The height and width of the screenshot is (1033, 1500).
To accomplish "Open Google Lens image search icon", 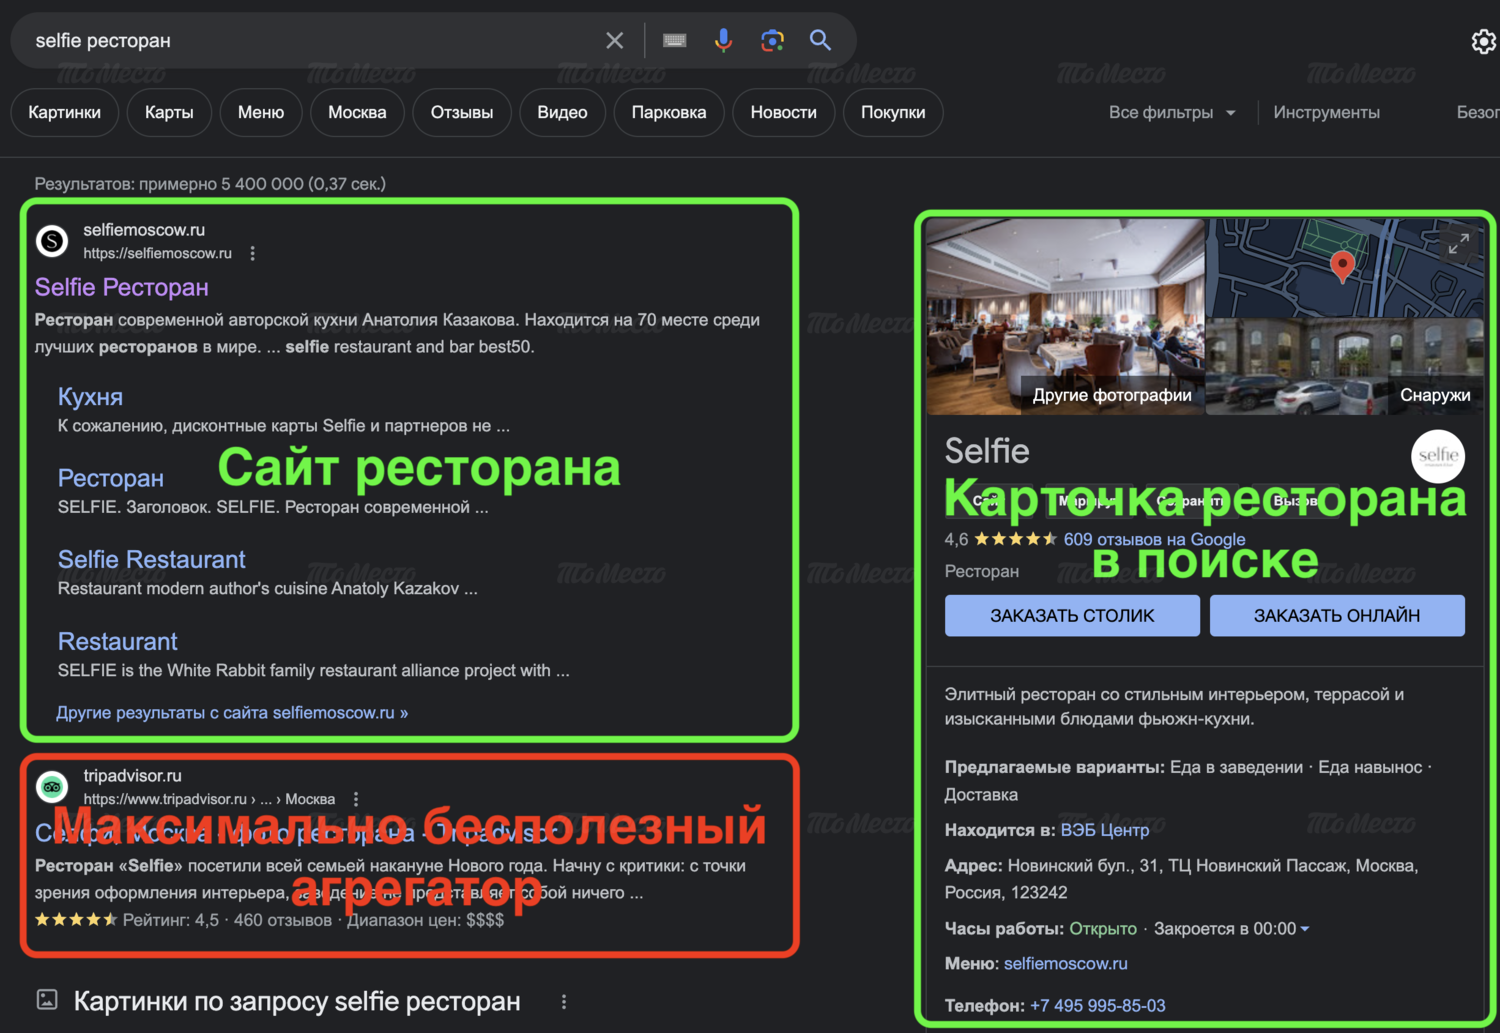I will (772, 40).
